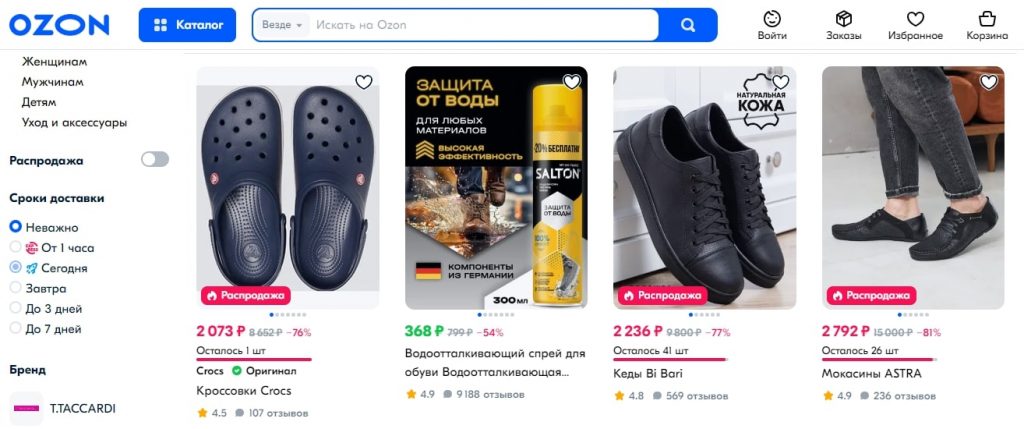Select the Завтра delivery radio button
The height and width of the screenshot is (429, 1024).
point(16,288)
